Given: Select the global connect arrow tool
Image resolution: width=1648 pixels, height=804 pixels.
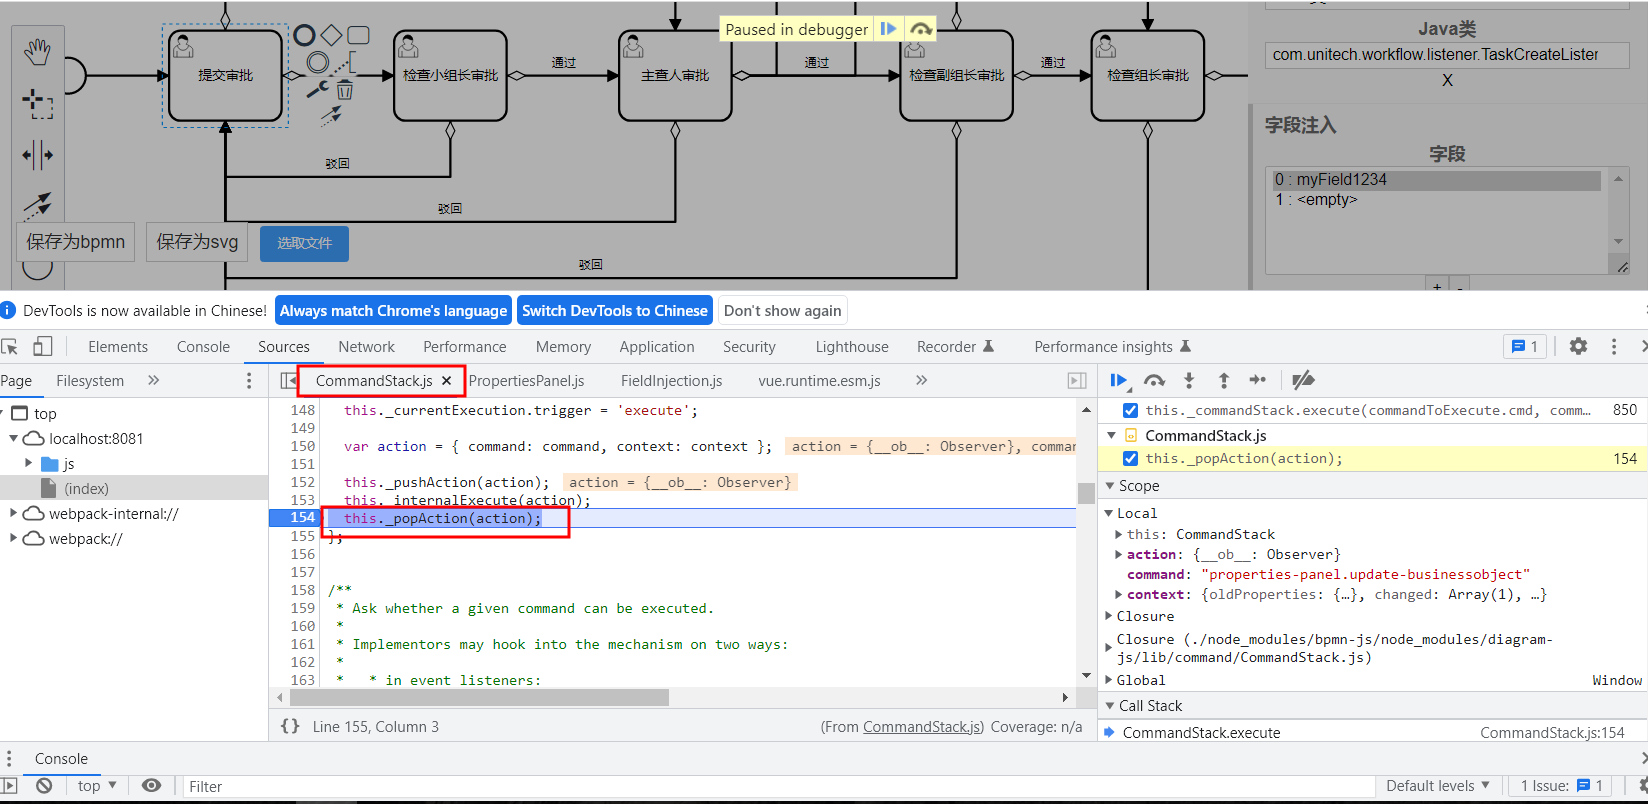Looking at the screenshot, I should coord(37,204).
